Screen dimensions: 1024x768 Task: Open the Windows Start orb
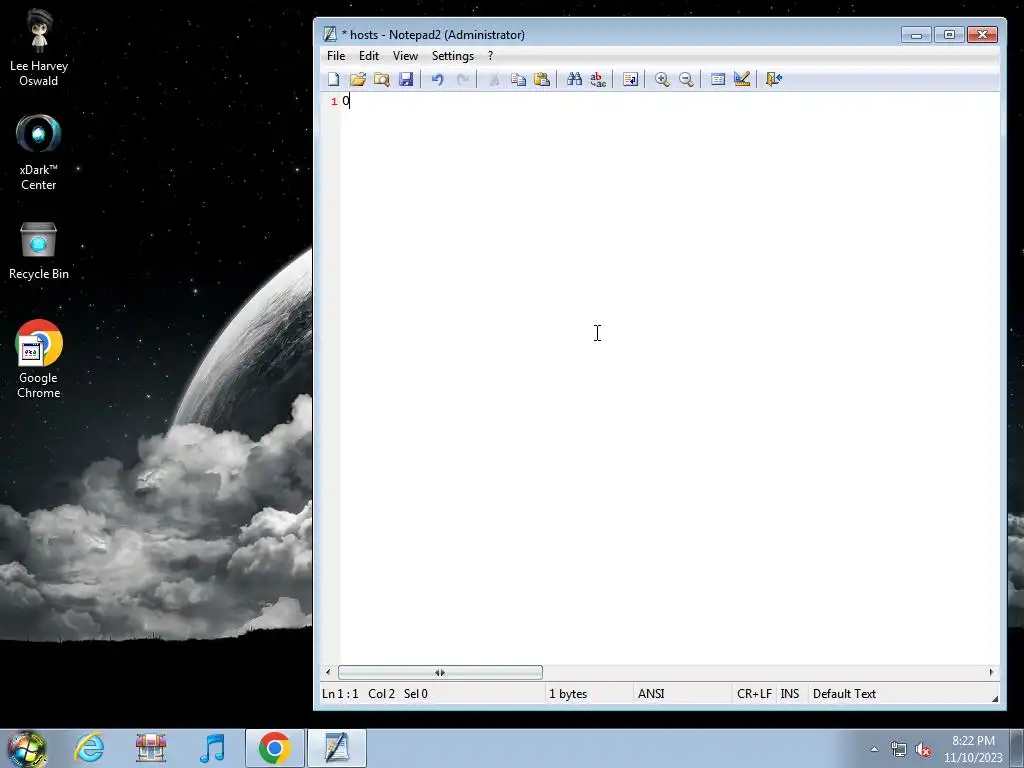click(27, 748)
